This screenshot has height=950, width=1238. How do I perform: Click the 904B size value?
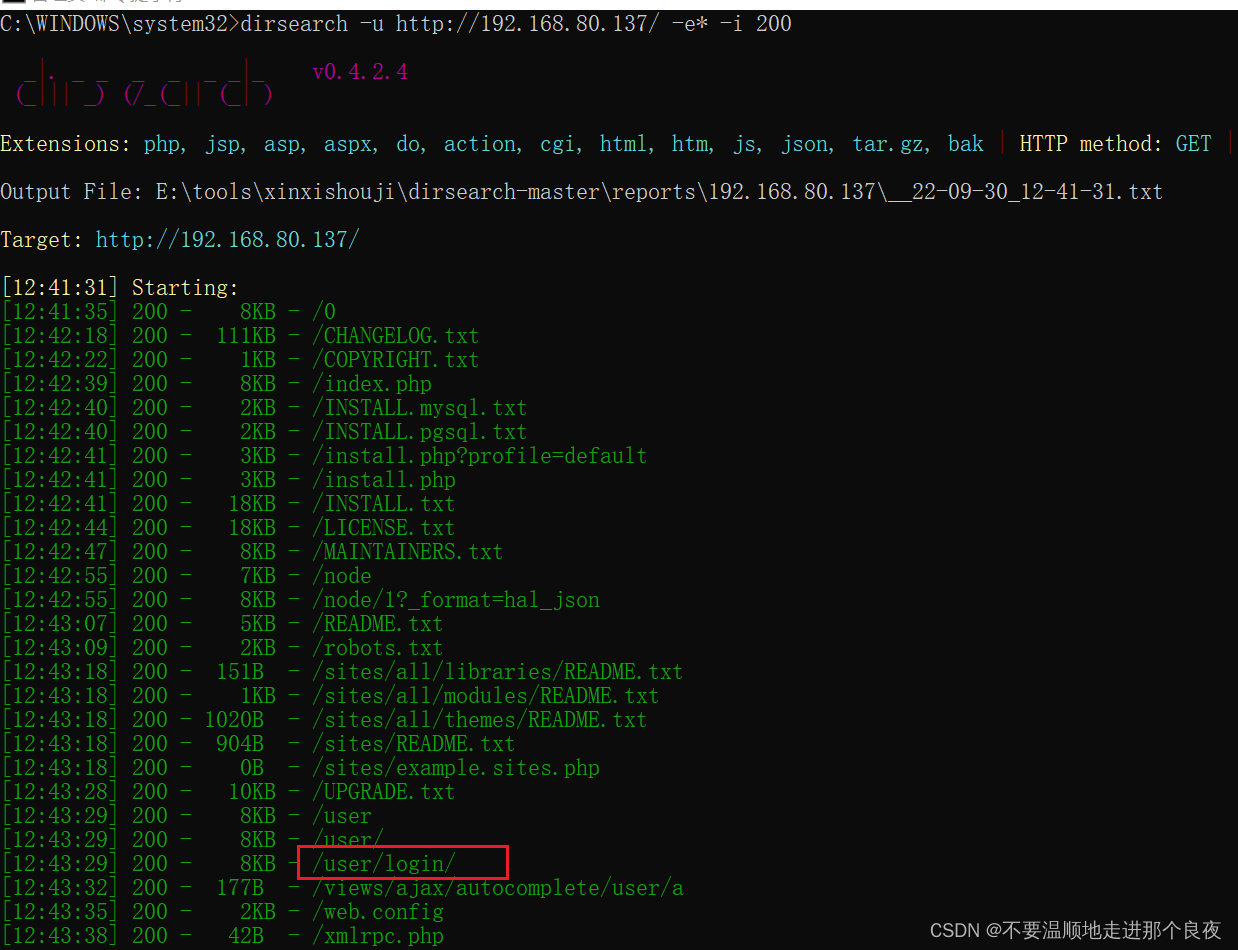point(240,744)
